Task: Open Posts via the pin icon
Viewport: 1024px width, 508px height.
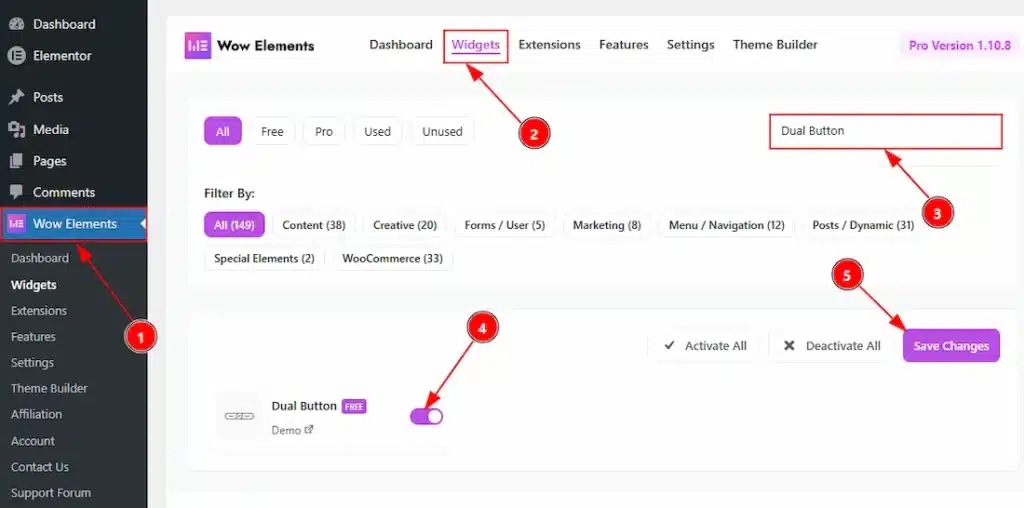Action: 16,97
